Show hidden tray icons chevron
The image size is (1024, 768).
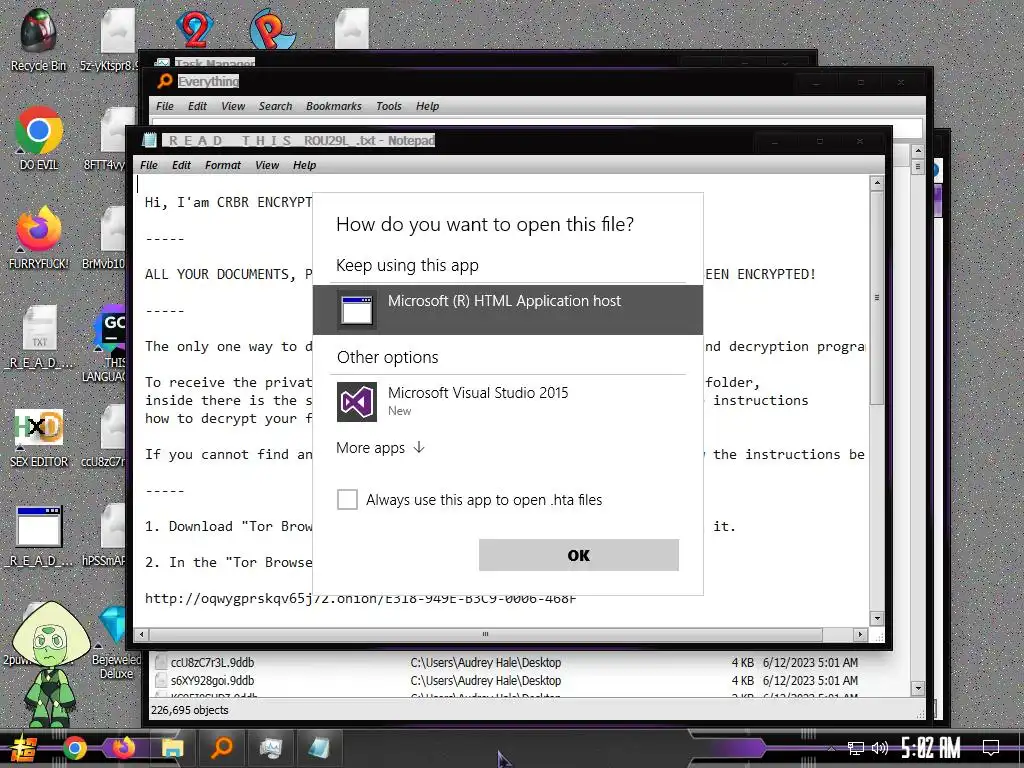(831, 749)
